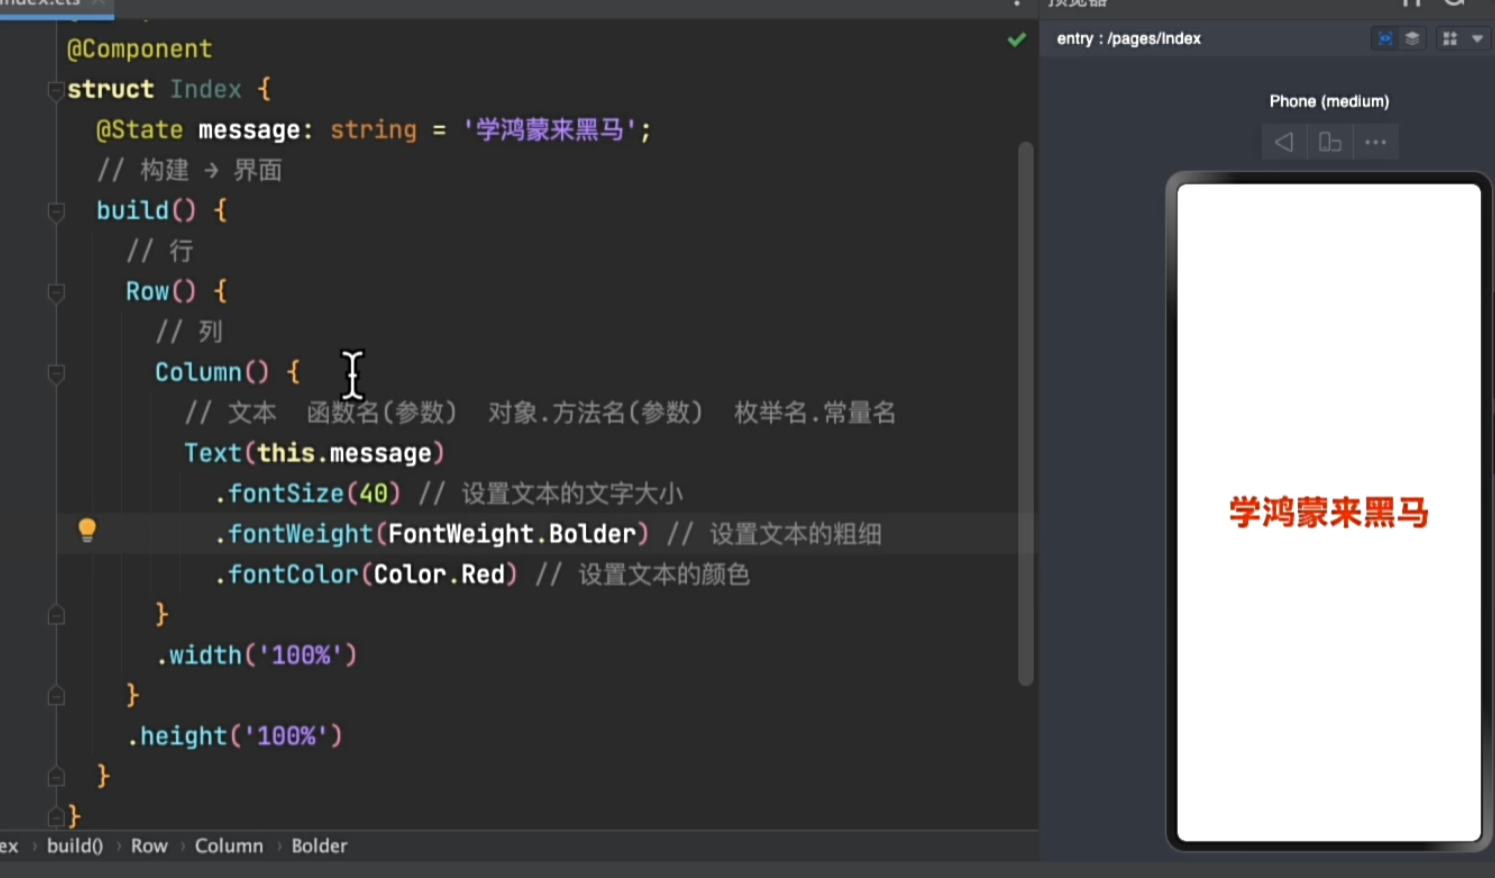1495x878 pixels.
Task: Click fold end marker above .width('100%')
Action: click(x=56, y=615)
